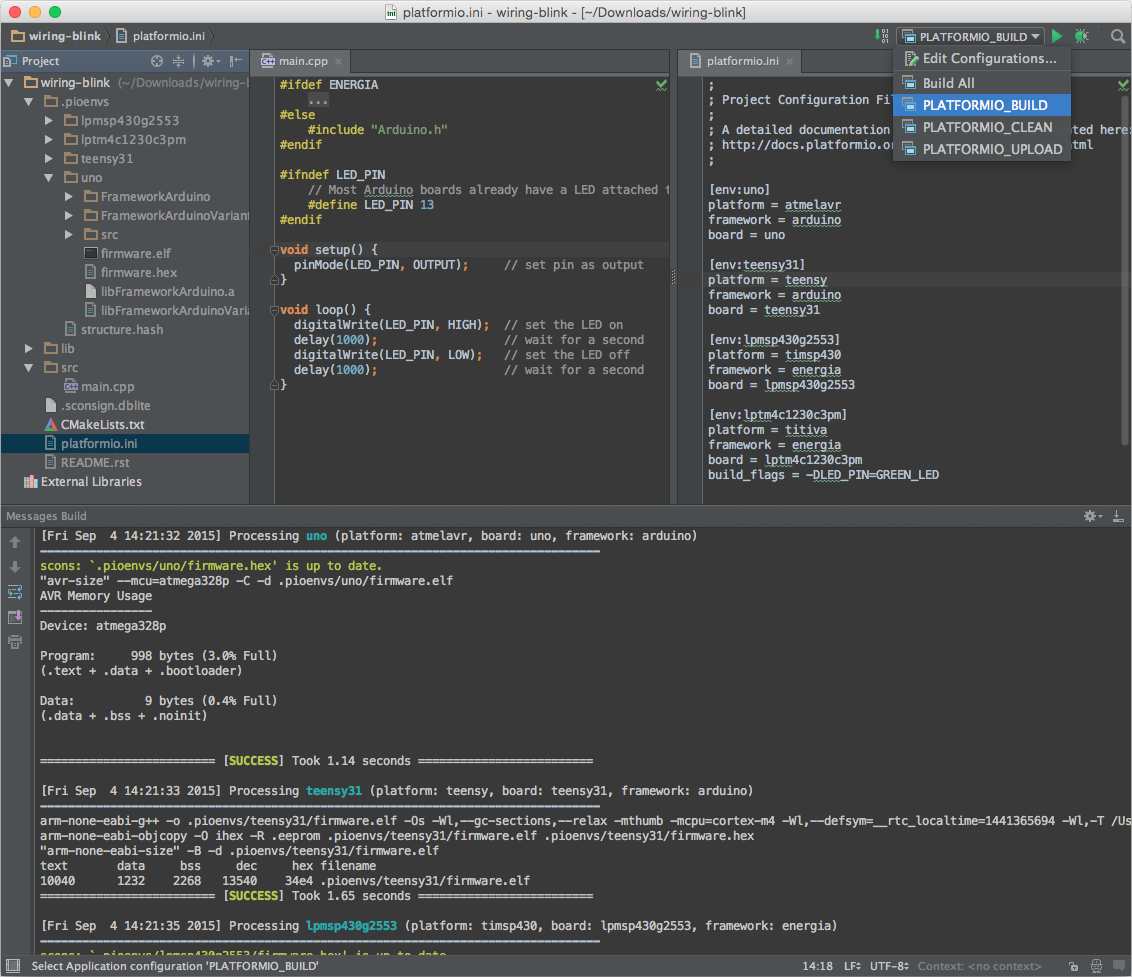This screenshot has width=1132, height=977.
Task: Collapse the .pioenvs folder
Action: 29,102
